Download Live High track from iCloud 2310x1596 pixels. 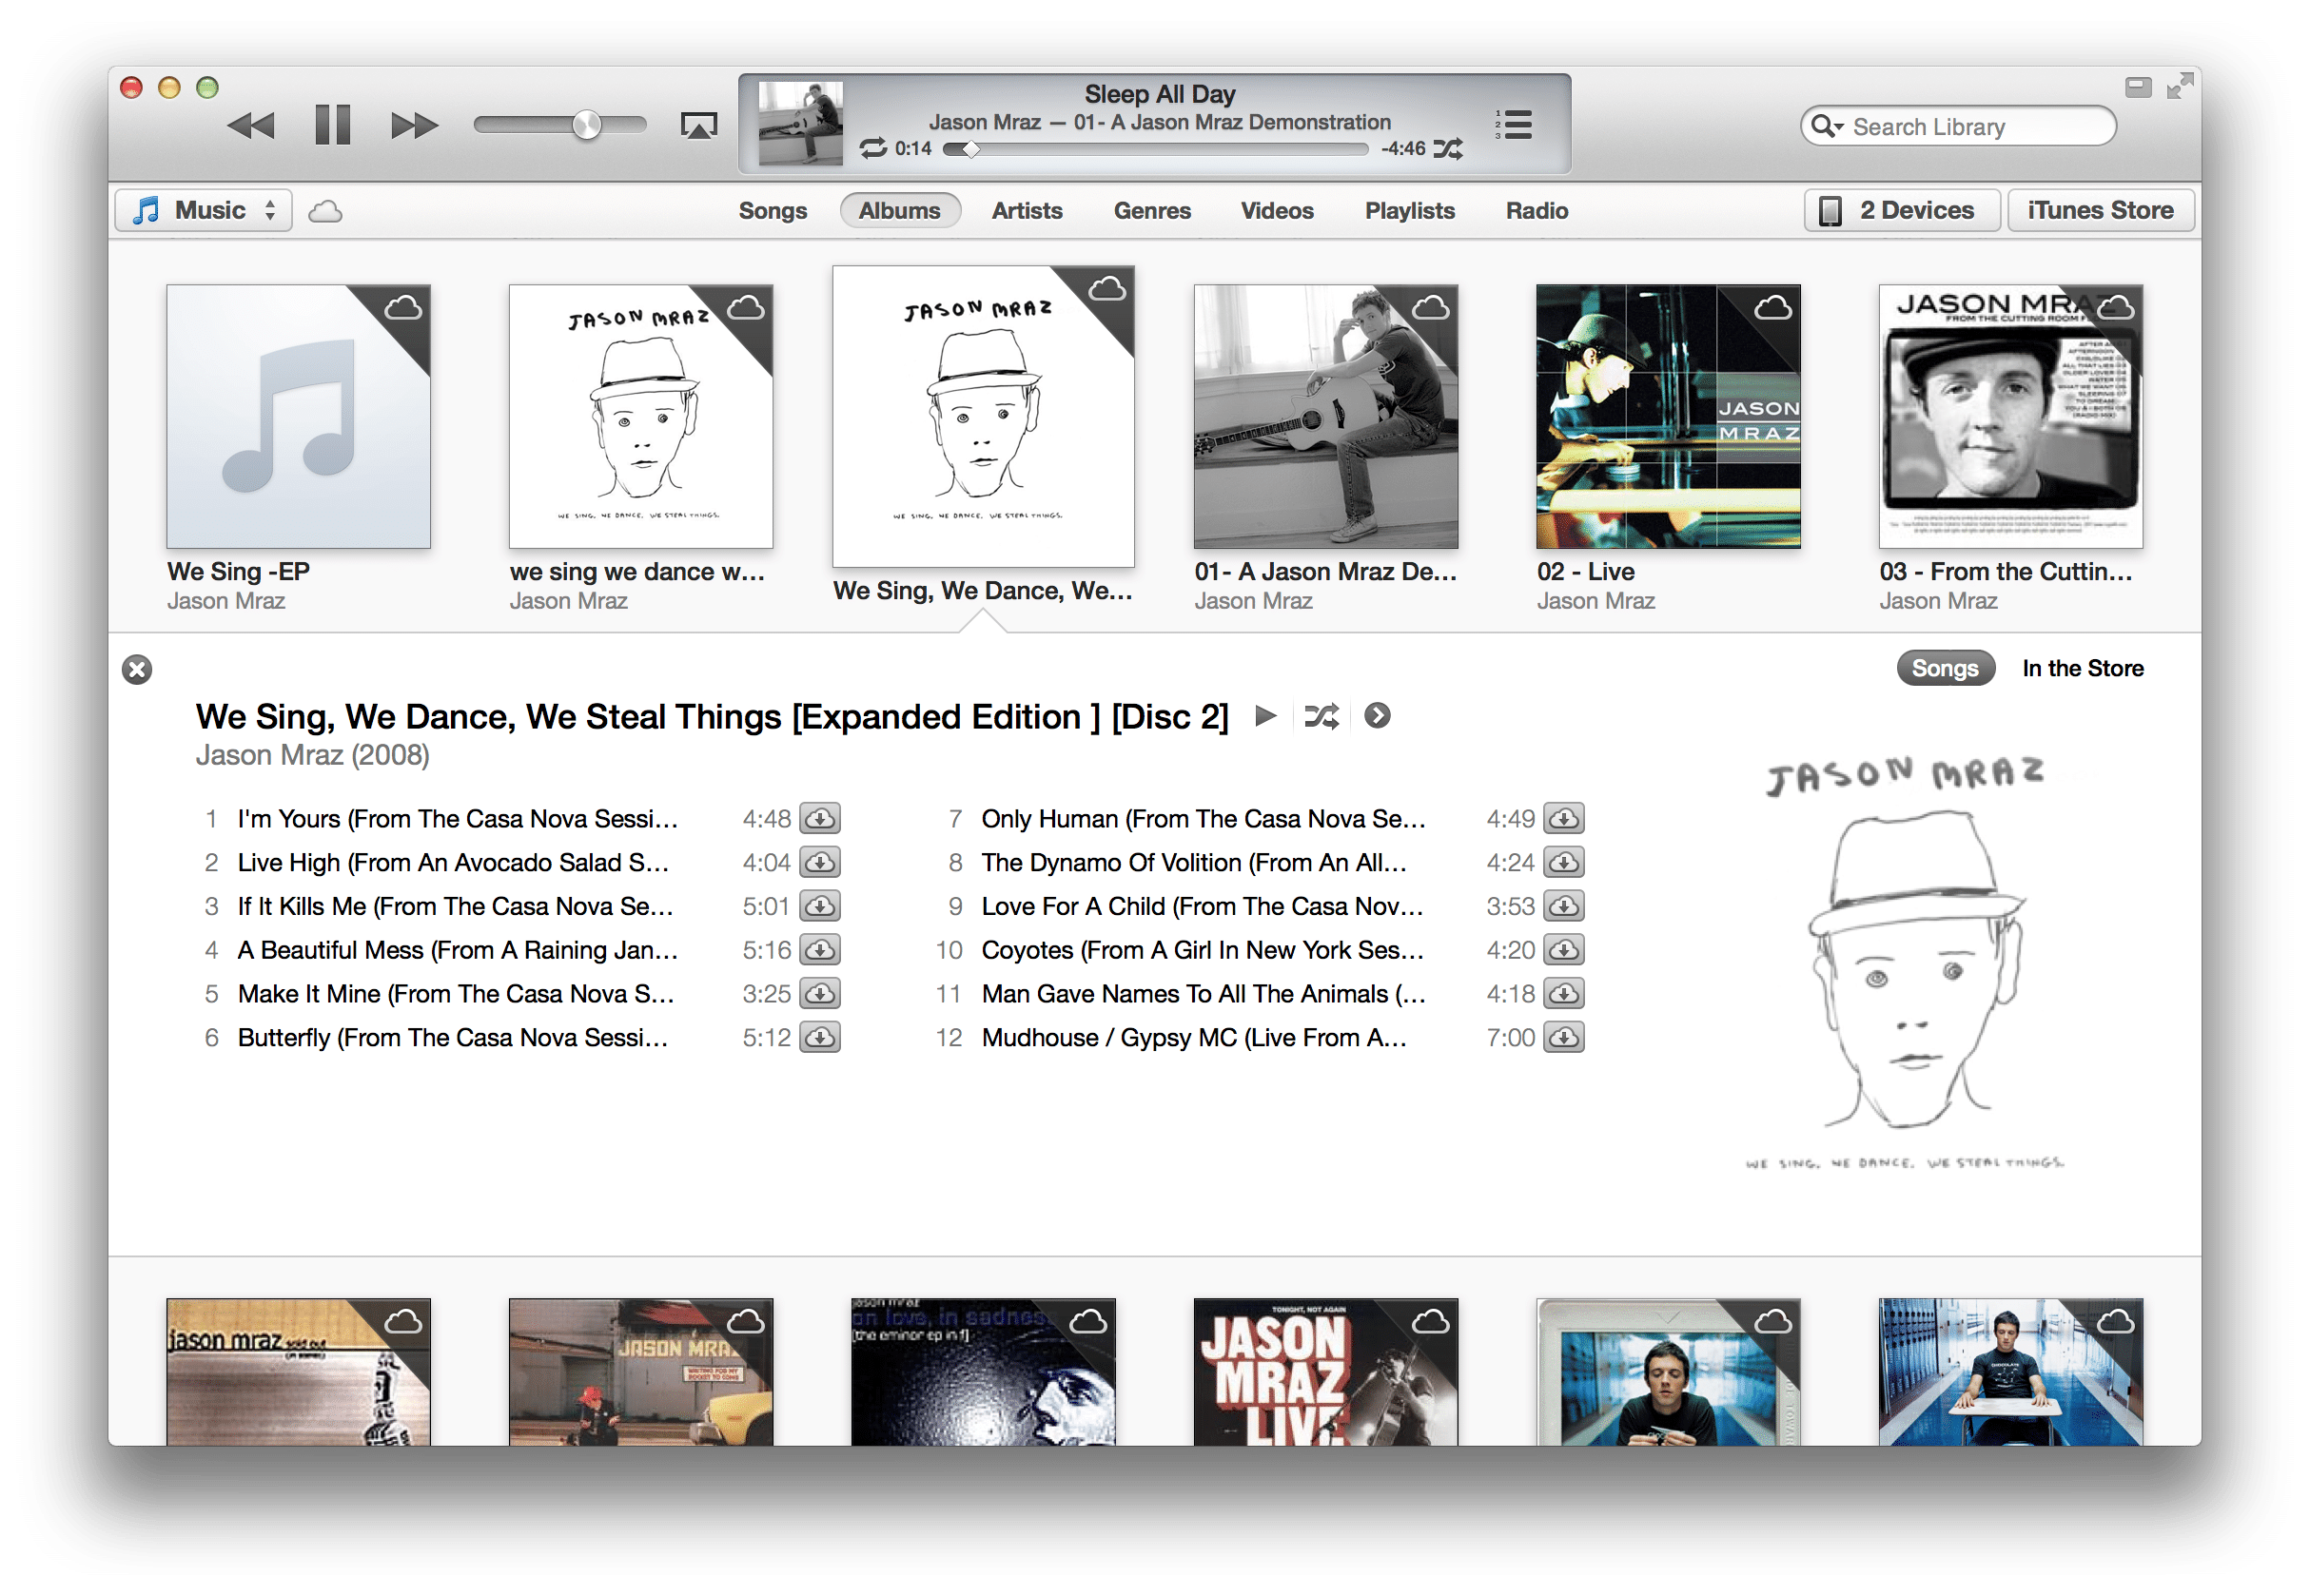[x=820, y=862]
